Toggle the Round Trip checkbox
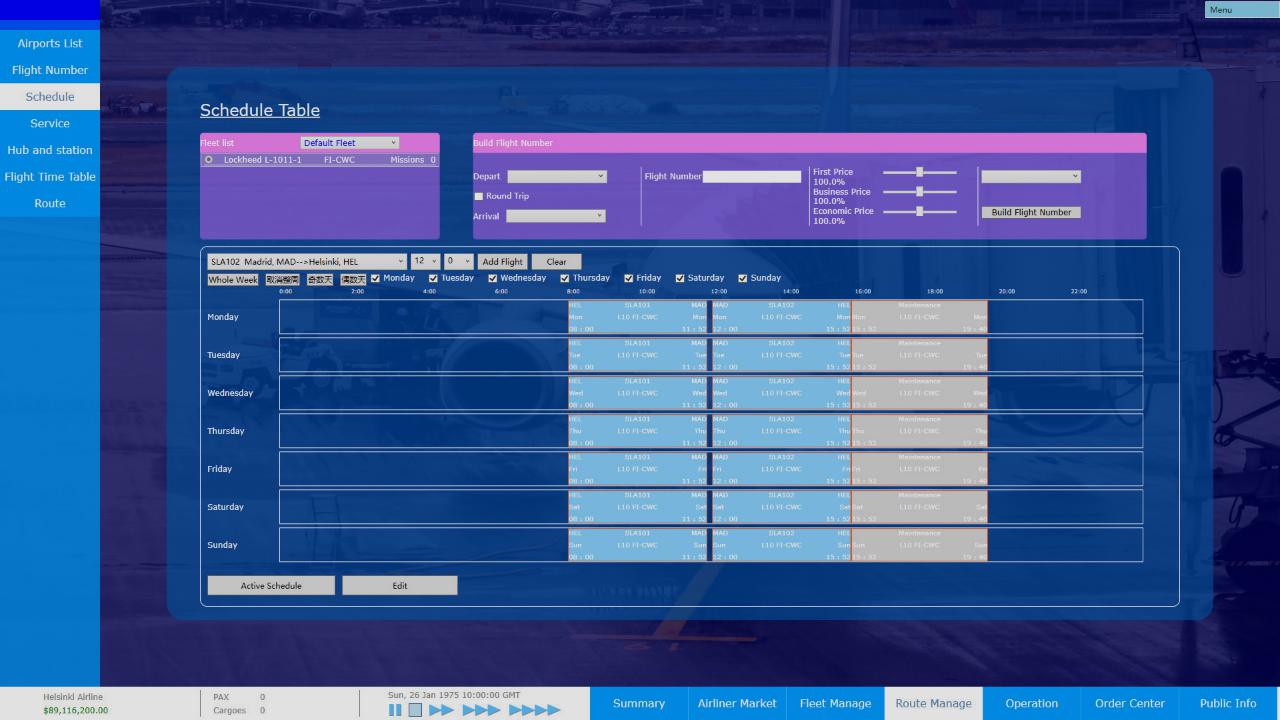This screenshot has width=1280, height=720. click(478, 196)
